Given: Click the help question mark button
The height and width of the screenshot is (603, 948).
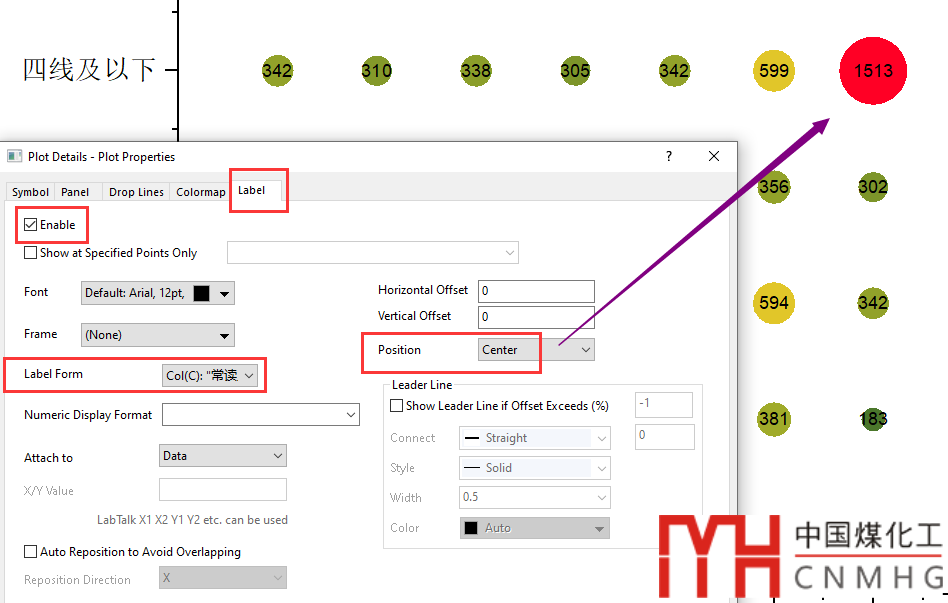Looking at the screenshot, I should tap(669, 156).
